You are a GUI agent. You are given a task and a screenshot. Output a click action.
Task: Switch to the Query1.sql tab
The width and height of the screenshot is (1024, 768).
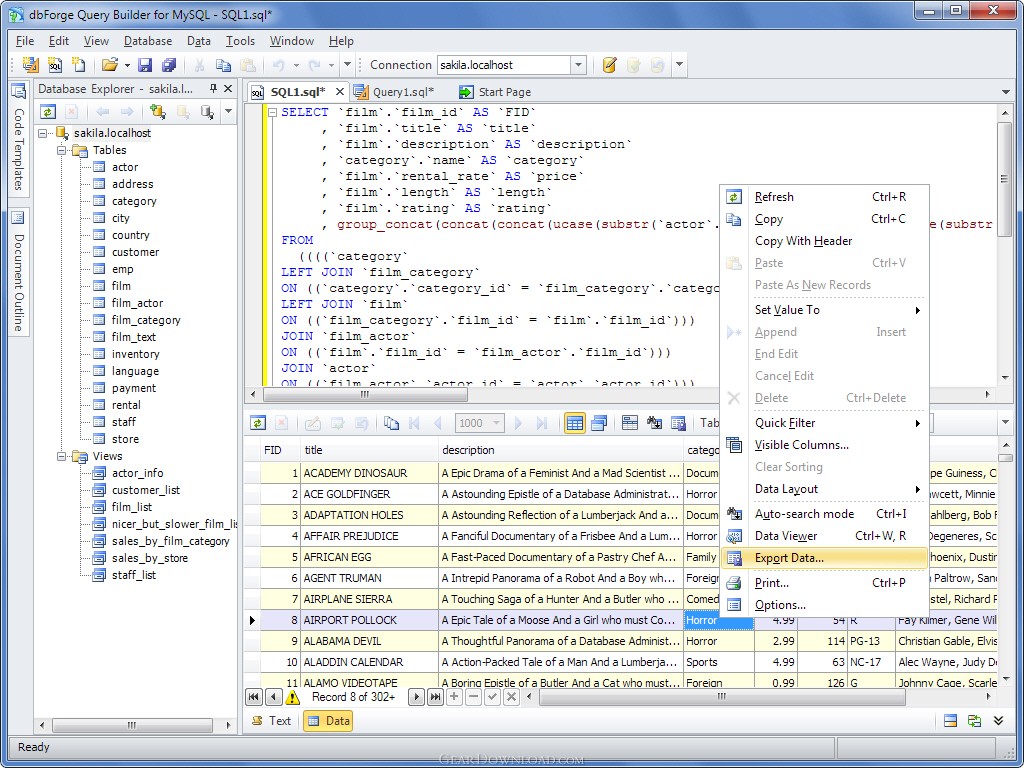tap(394, 92)
